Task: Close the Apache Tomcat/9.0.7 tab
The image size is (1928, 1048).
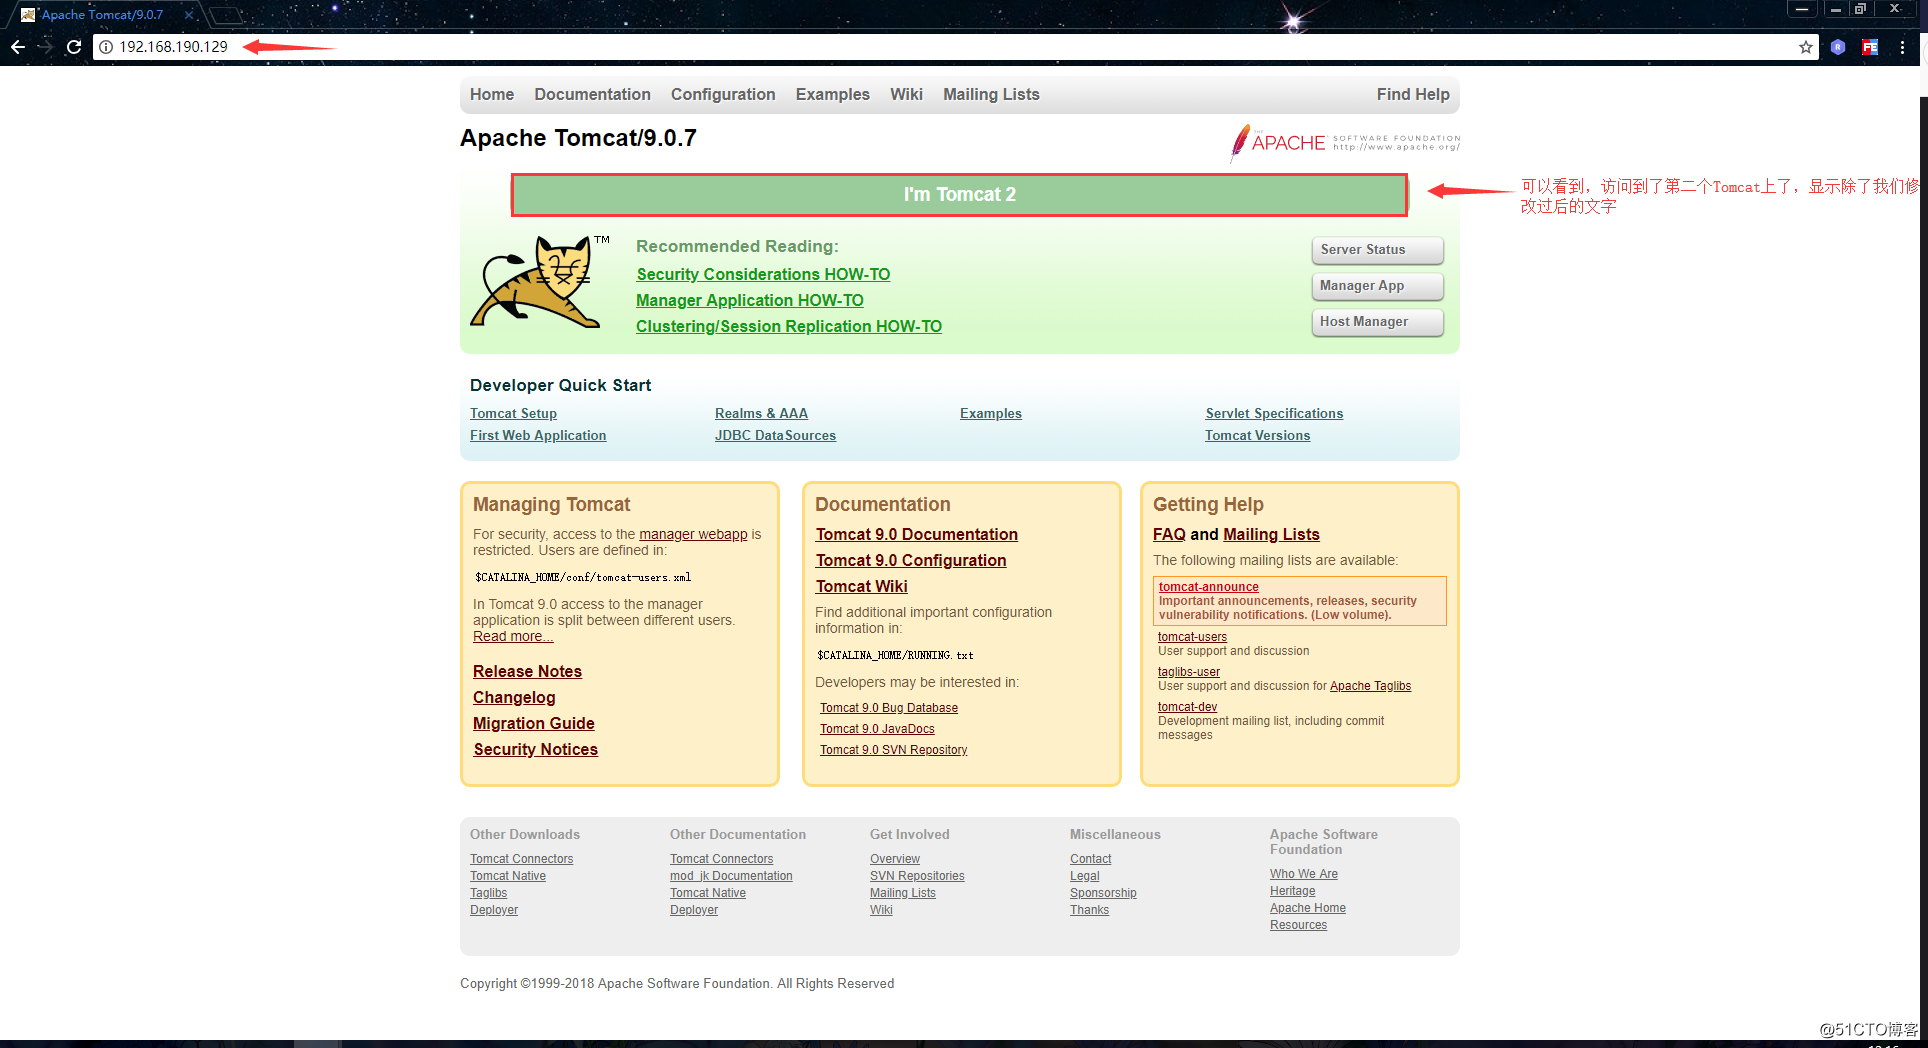Action: pyautogui.click(x=189, y=15)
